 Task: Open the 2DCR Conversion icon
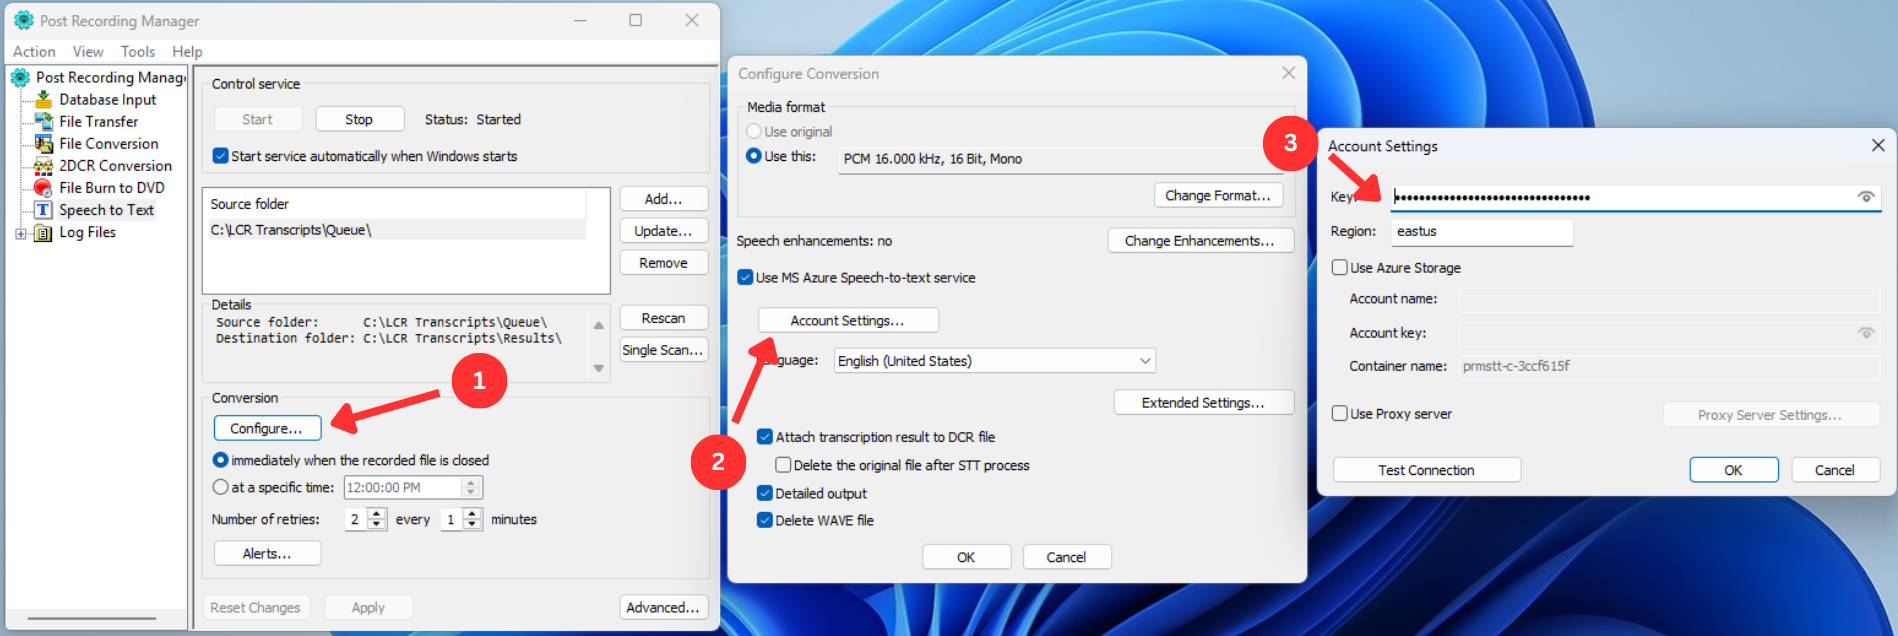[x=44, y=165]
